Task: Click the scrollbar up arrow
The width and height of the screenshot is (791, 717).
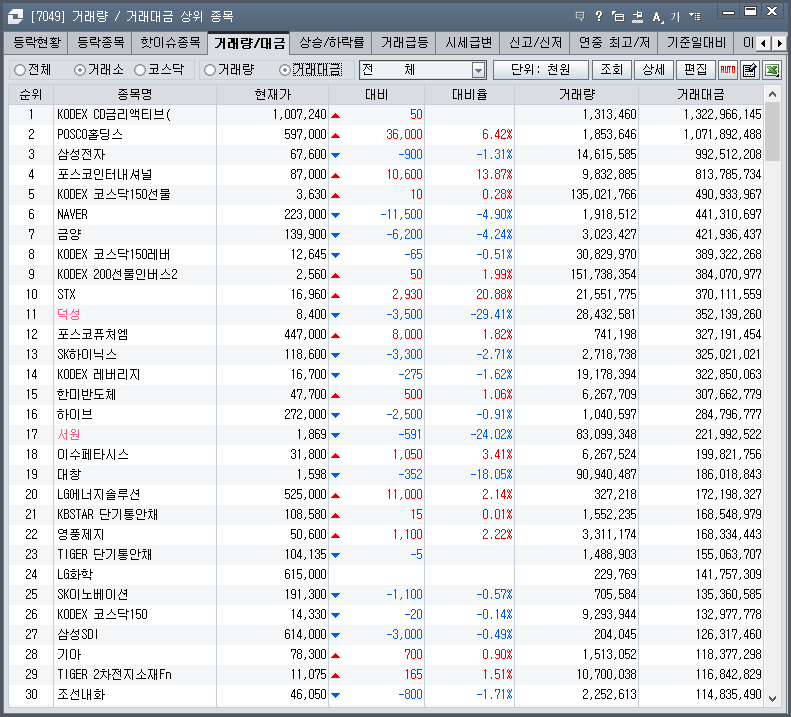Action: 772,94
